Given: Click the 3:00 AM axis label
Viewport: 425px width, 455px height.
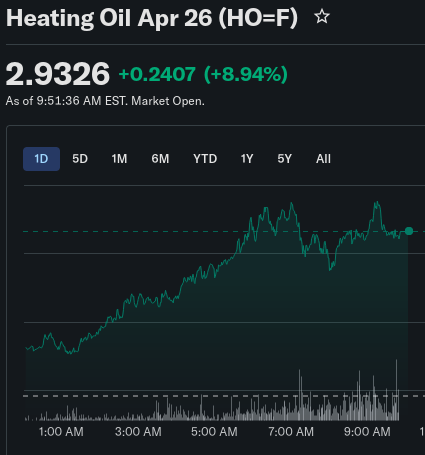Looking at the screenshot, I should (138, 432).
